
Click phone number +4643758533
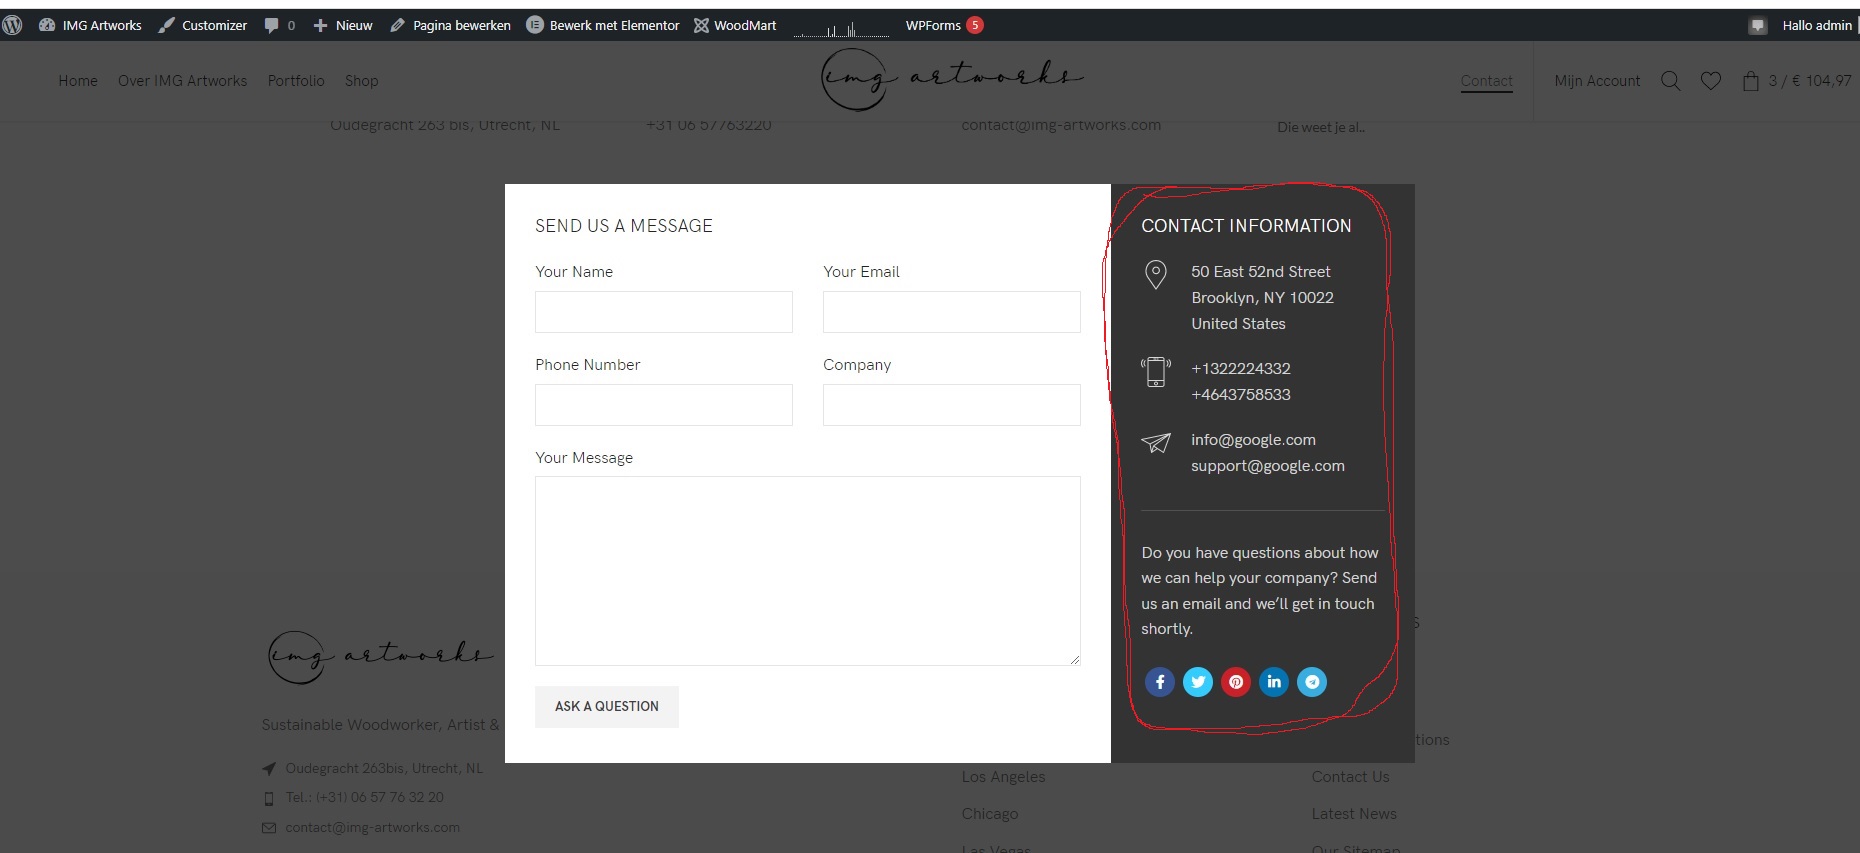tap(1241, 395)
